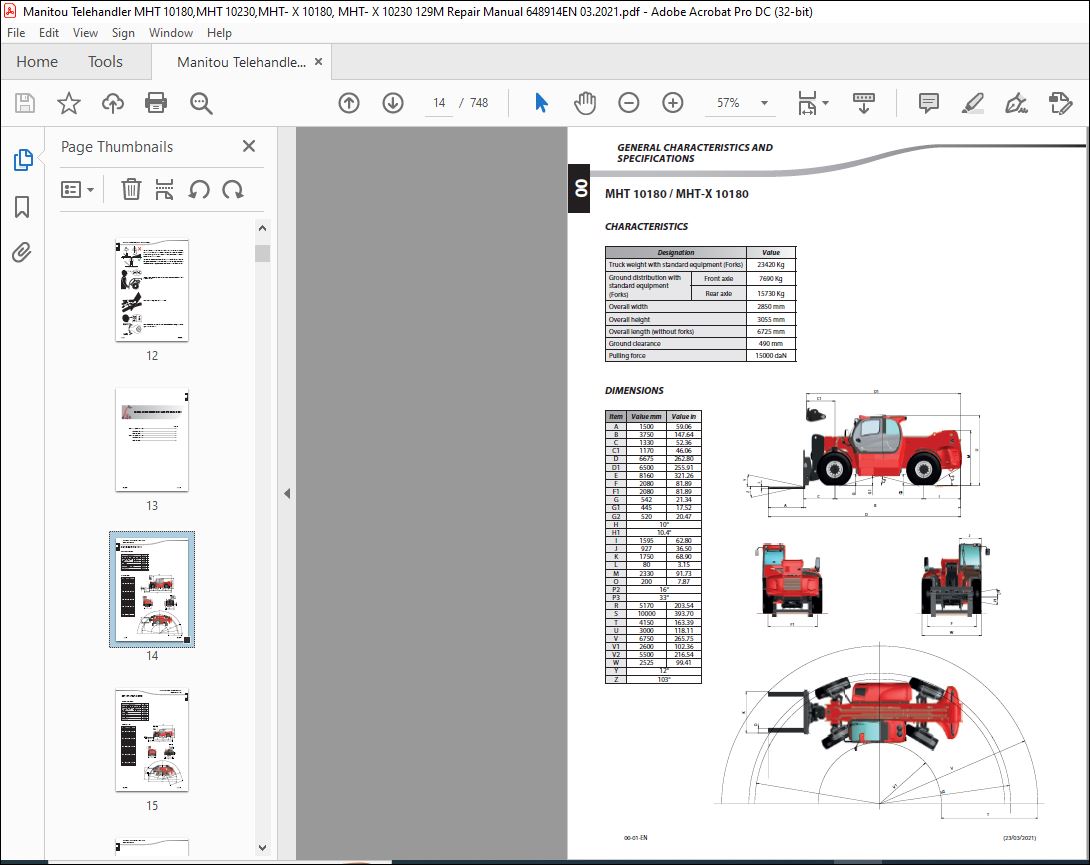Click the 57% zoom value field
Viewport: 1090px width, 865px height.
coord(728,103)
